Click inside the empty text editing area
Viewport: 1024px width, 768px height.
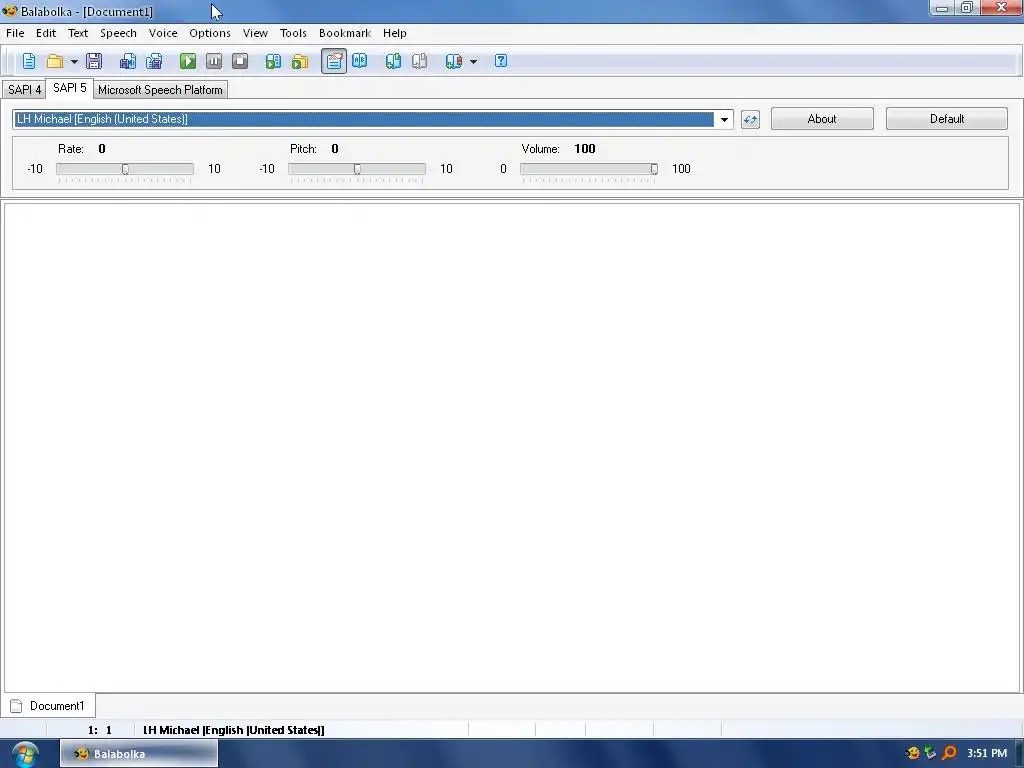click(x=511, y=447)
